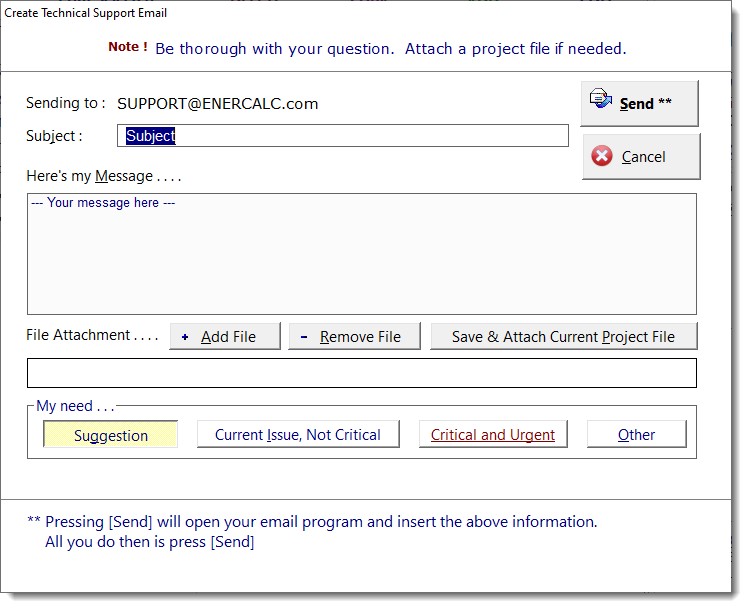Click the SUPPORT@ENERCALC.com address text
747x608 pixels.
217,103
